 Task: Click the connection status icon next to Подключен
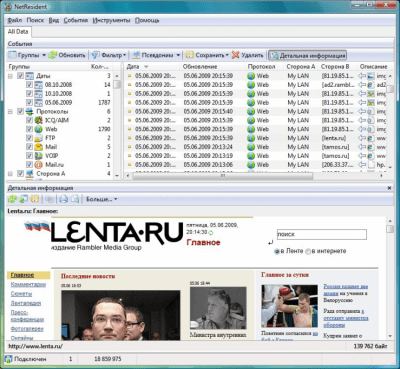pyautogui.click(x=8, y=359)
